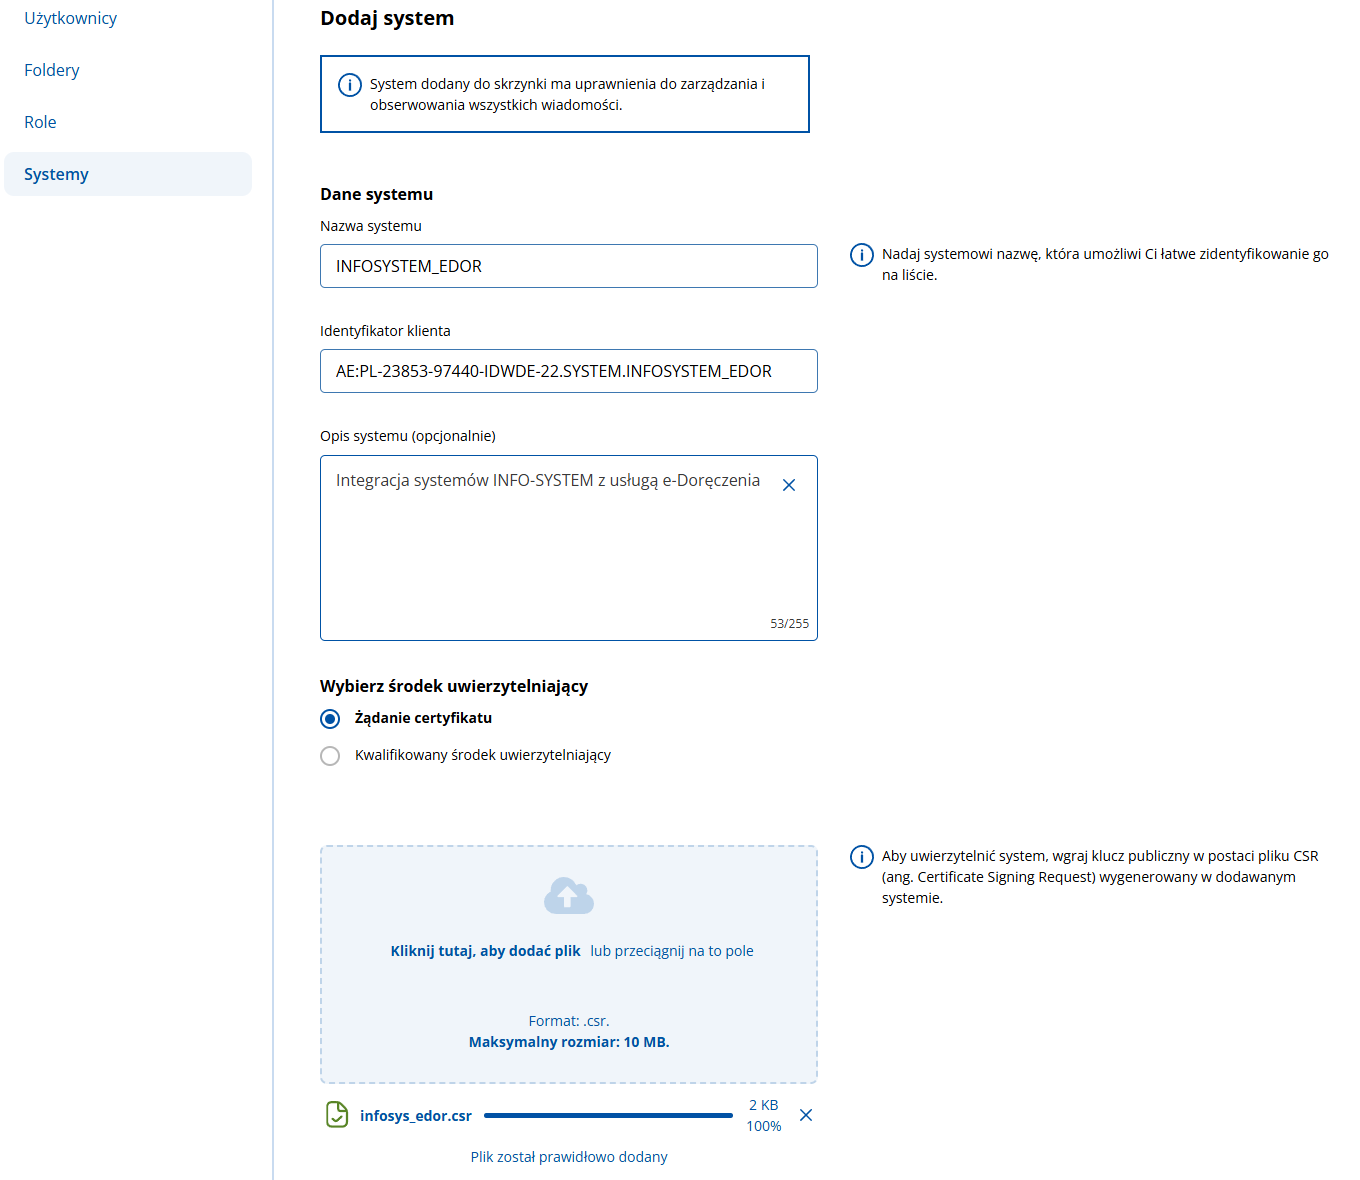The image size is (1360, 1180).
Task: Click the cloud upload icon in the drop zone
Action: pyautogui.click(x=568, y=896)
